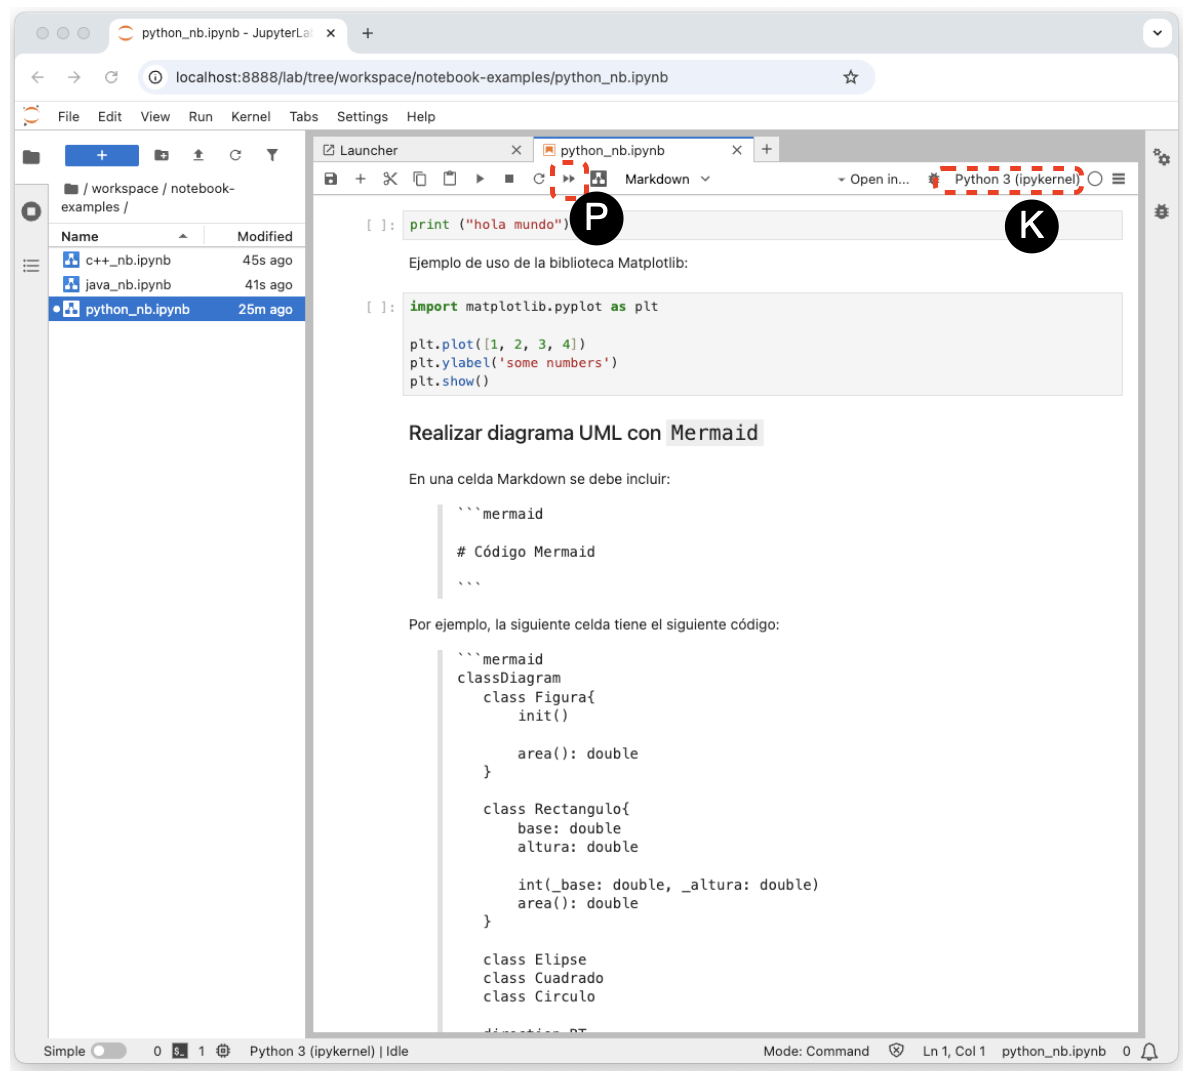Screen dimensions: 1192x1080
Task: Interrupt the kernel with stop icon
Action: point(509,179)
